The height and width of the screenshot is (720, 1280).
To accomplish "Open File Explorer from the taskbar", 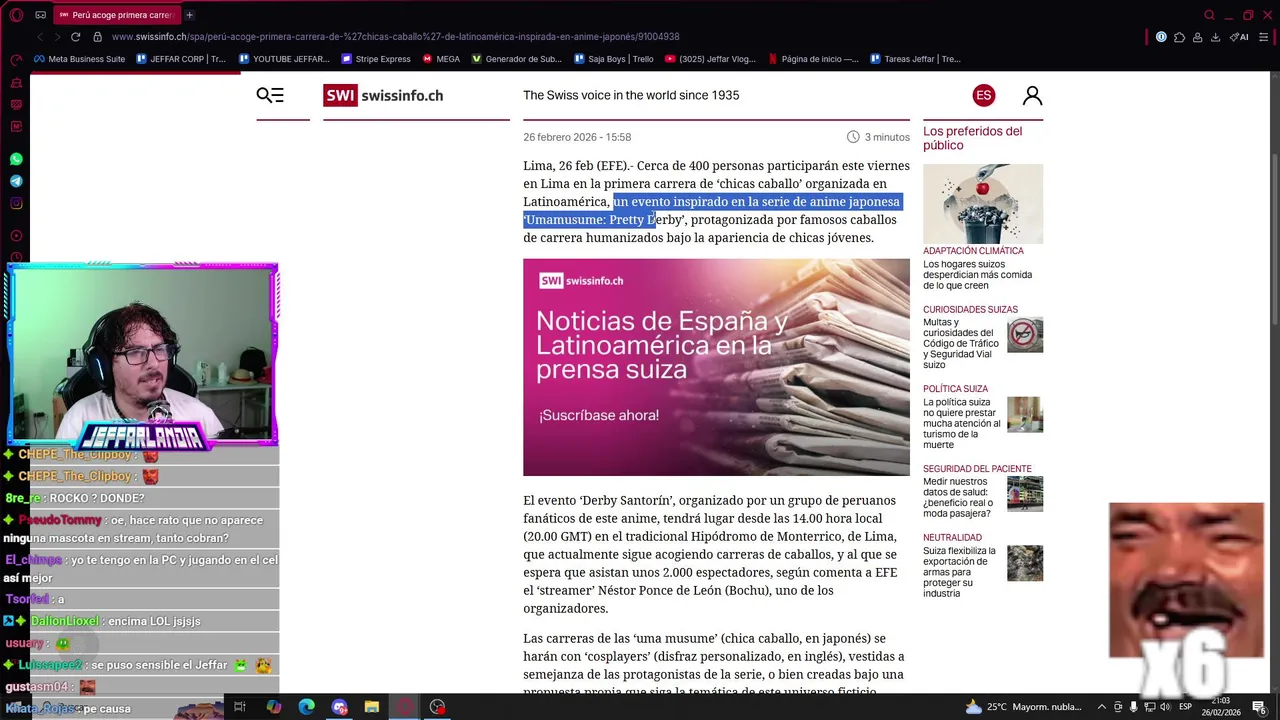I will tap(372, 707).
